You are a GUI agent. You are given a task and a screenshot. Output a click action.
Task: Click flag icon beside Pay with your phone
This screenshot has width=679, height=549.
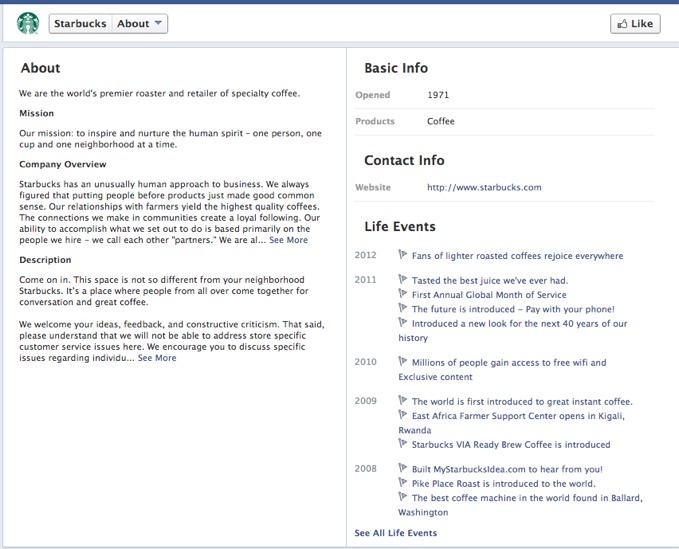403,308
